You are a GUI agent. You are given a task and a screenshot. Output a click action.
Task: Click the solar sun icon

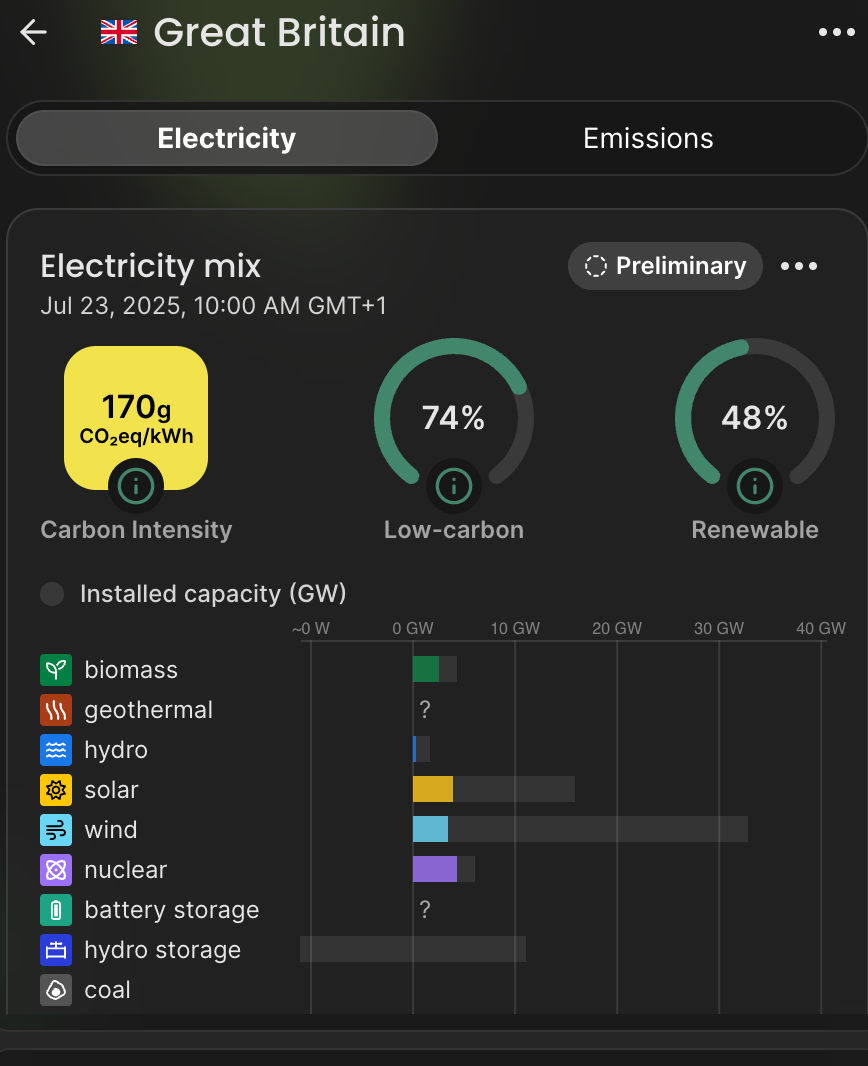click(x=56, y=790)
